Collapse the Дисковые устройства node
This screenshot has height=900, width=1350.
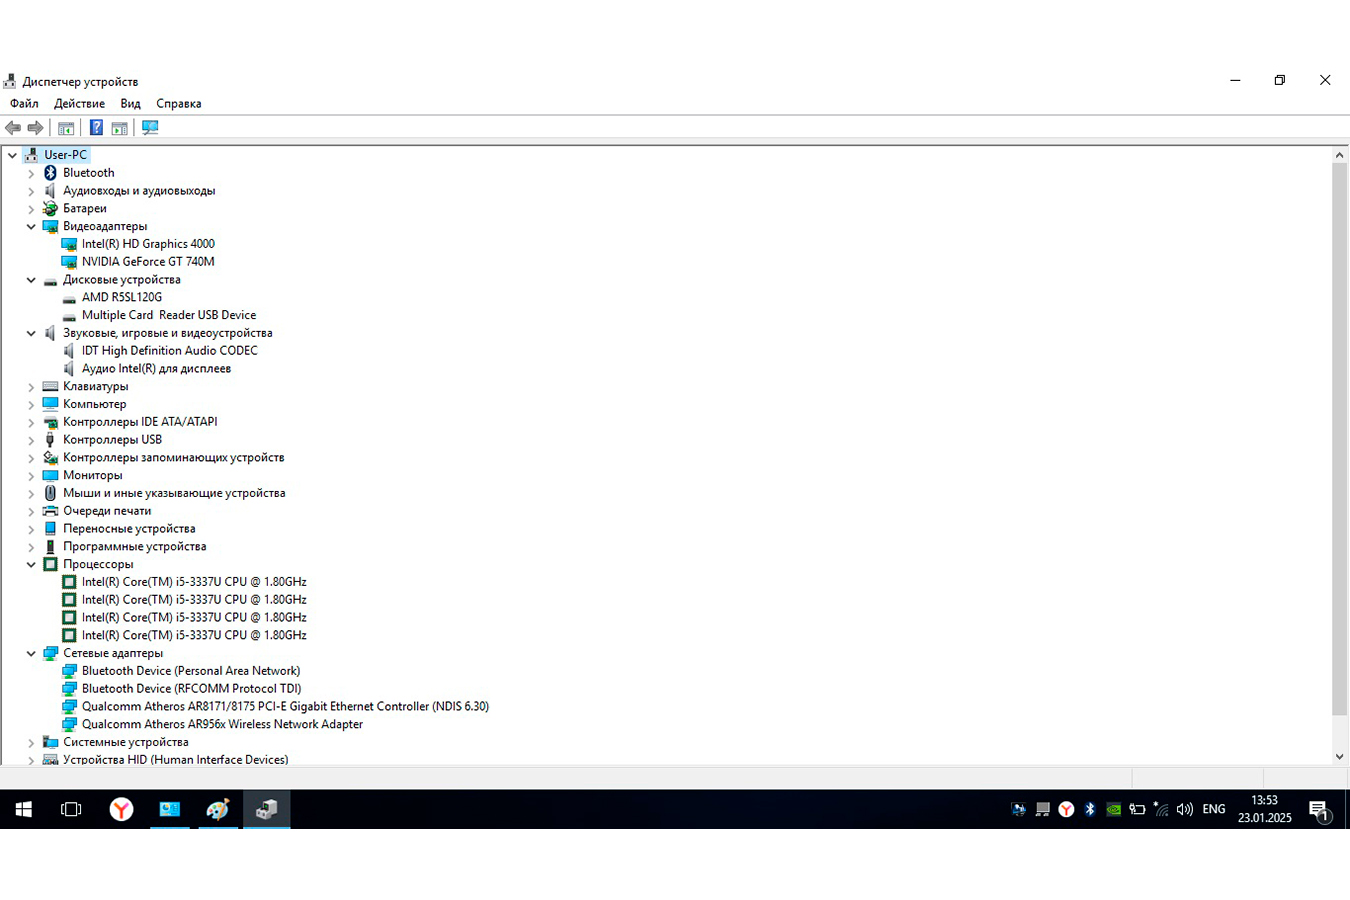(31, 280)
